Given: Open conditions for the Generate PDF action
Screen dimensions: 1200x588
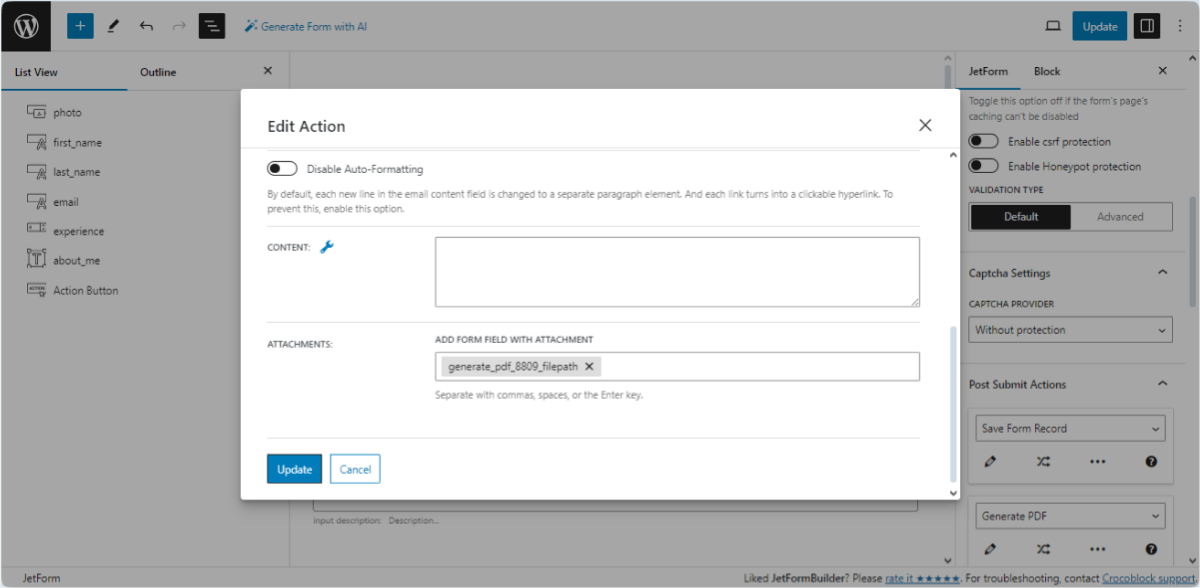Looking at the screenshot, I should point(1043,549).
